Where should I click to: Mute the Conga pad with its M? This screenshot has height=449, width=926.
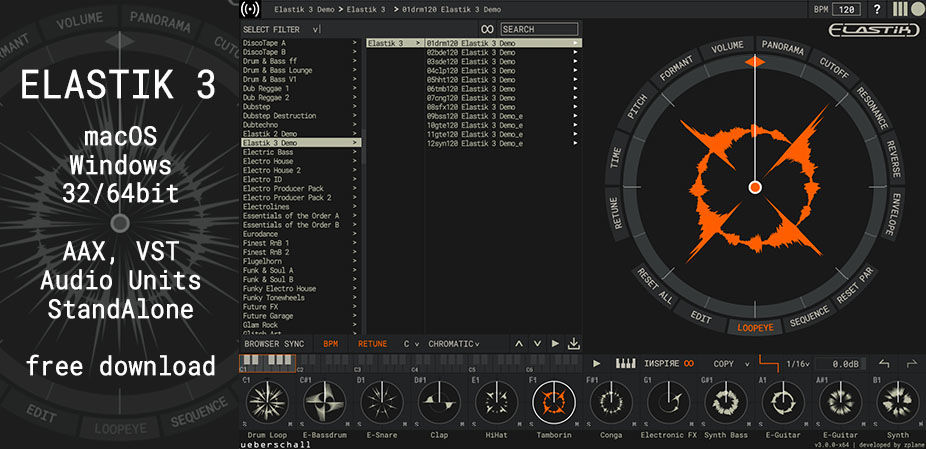tap(634, 424)
